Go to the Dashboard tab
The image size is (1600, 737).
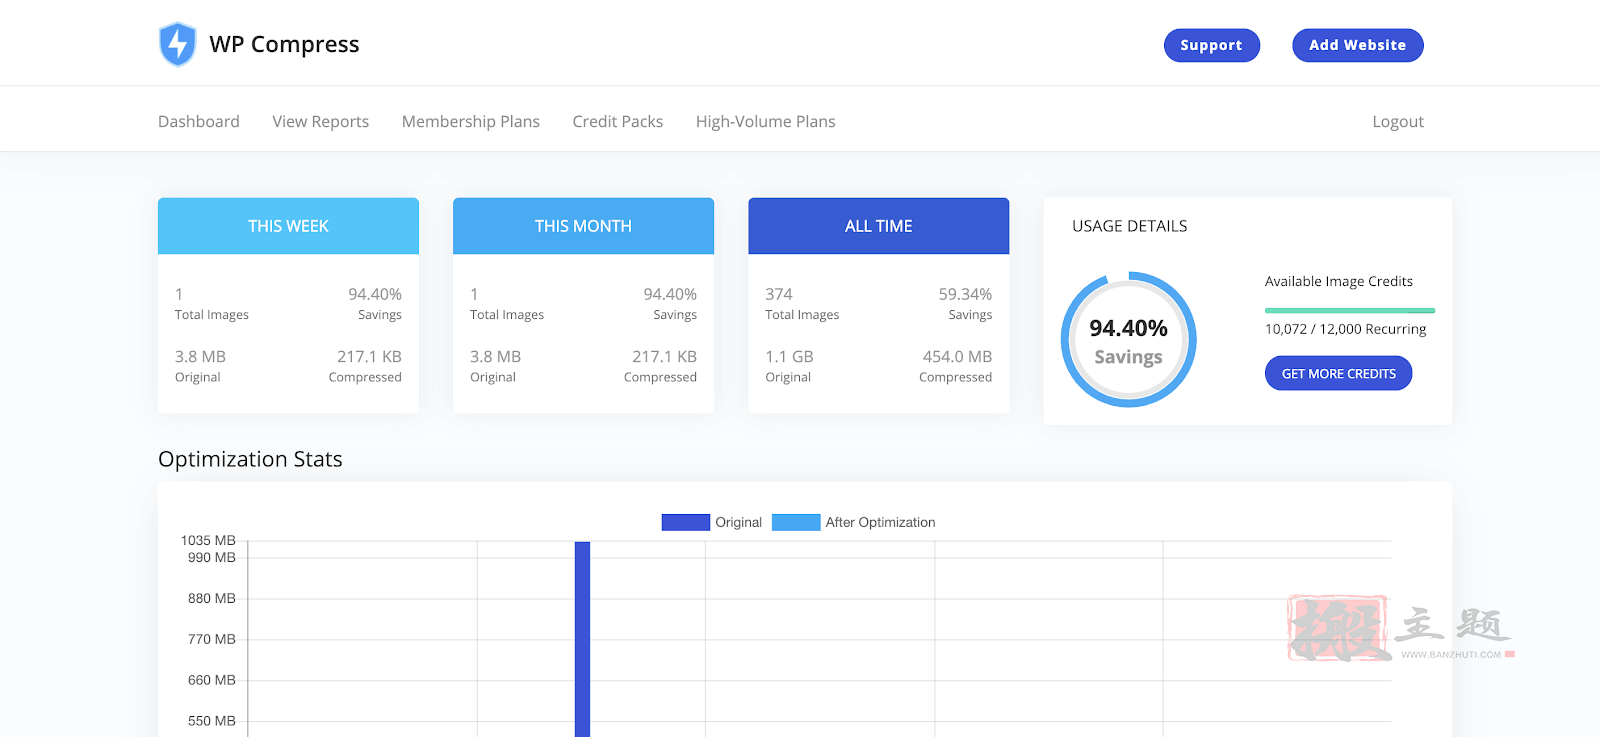point(199,121)
